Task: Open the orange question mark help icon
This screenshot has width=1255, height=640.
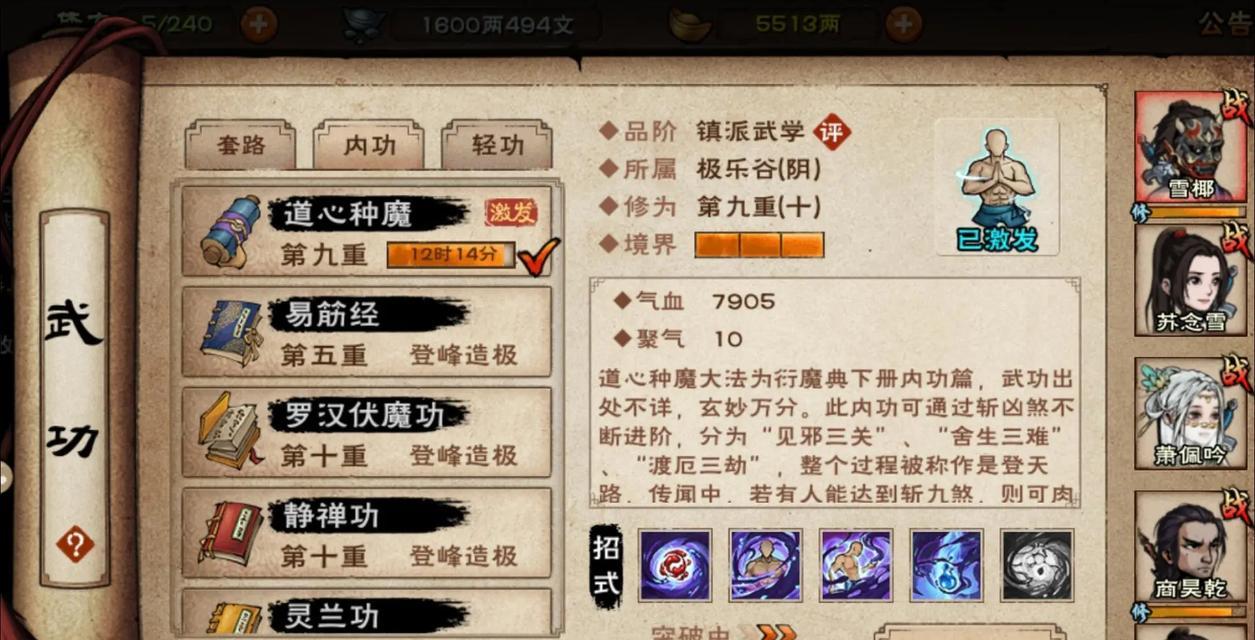Action: [75, 544]
